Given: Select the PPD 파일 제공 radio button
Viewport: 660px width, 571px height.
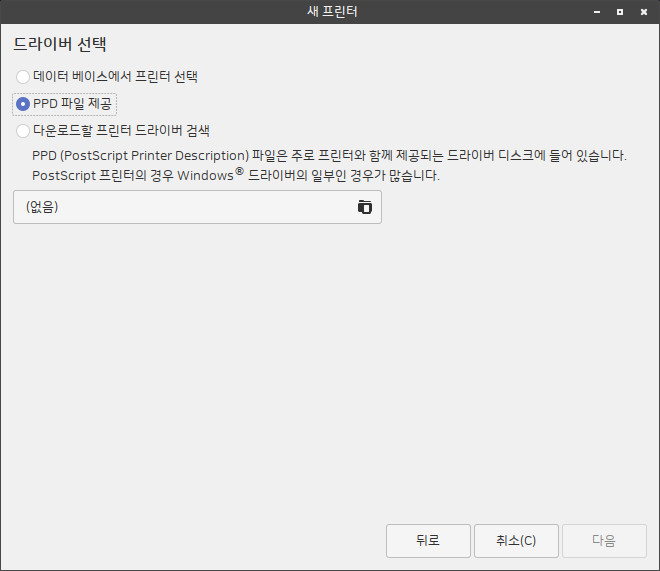Looking at the screenshot, I should pyautogui.click(x=23, y=103).
